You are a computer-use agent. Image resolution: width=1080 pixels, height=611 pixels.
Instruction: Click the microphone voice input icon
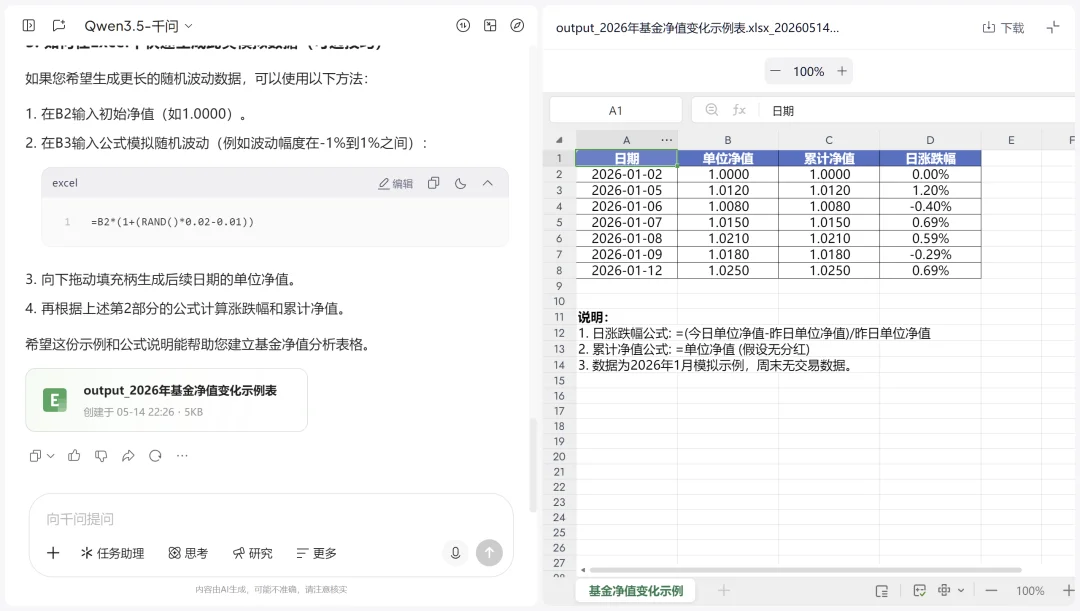point(455,552)
